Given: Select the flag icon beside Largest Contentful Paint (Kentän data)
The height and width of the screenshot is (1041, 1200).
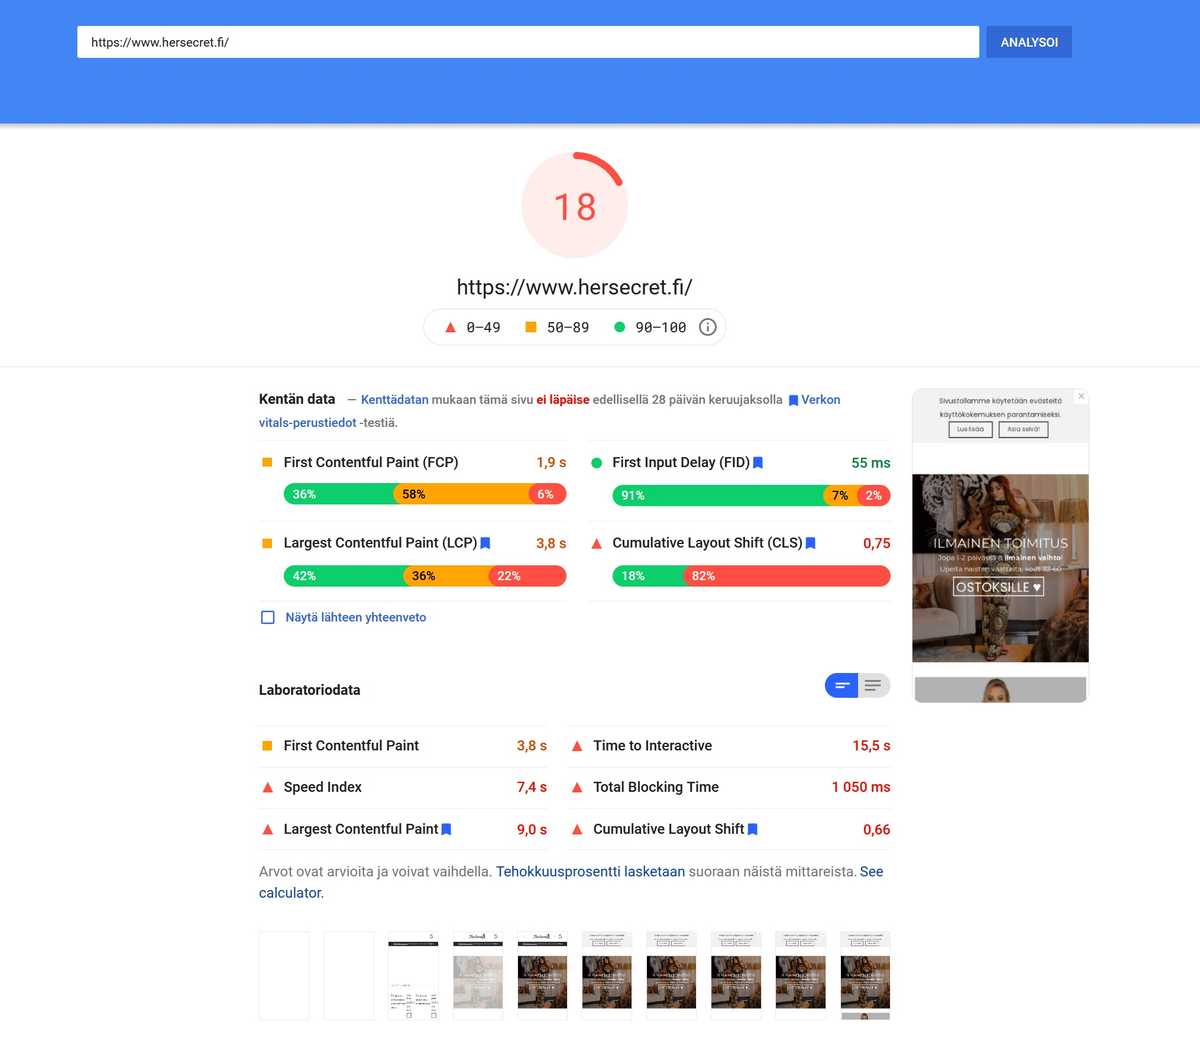Looking at the screenshot, I should pyautogui.click(x=485, y=543).
